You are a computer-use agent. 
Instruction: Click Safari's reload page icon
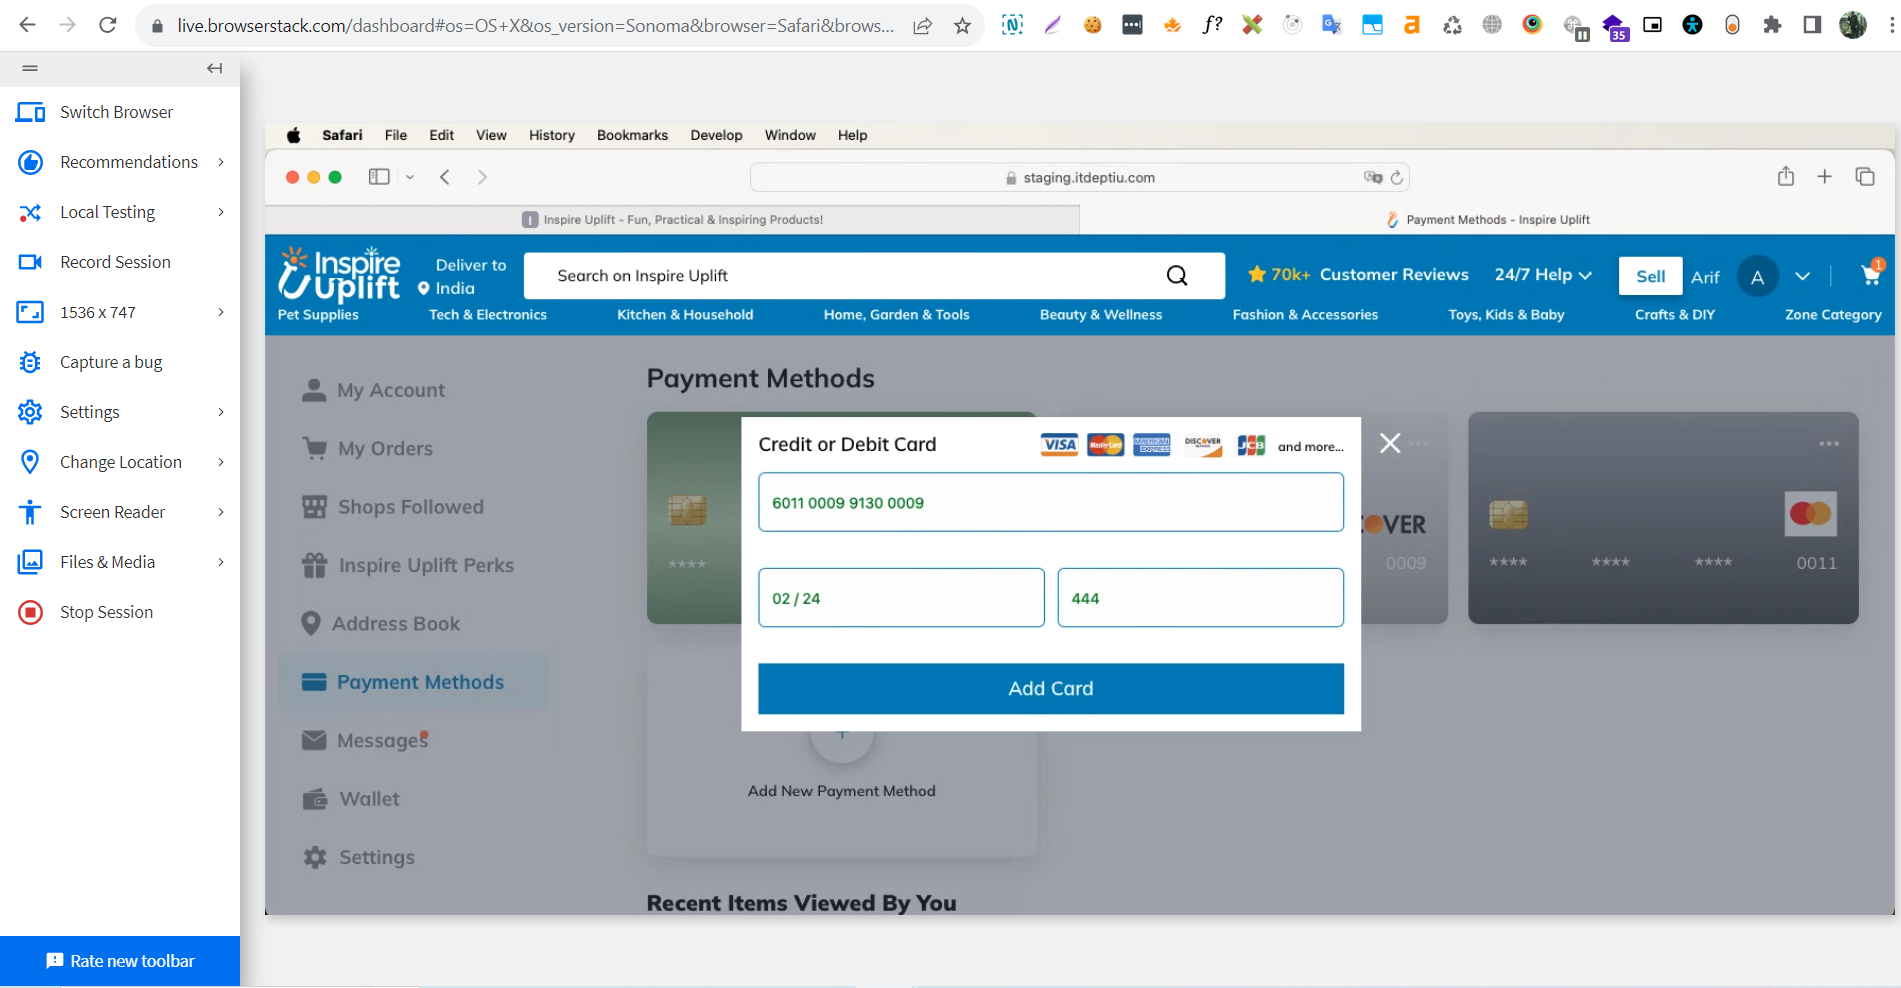click(1397, 178)
